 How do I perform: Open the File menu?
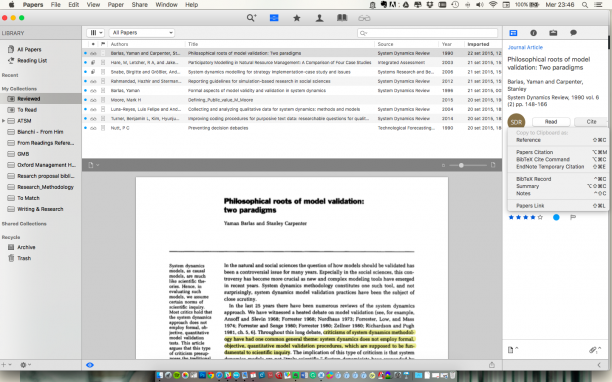[x=56, y=5]
